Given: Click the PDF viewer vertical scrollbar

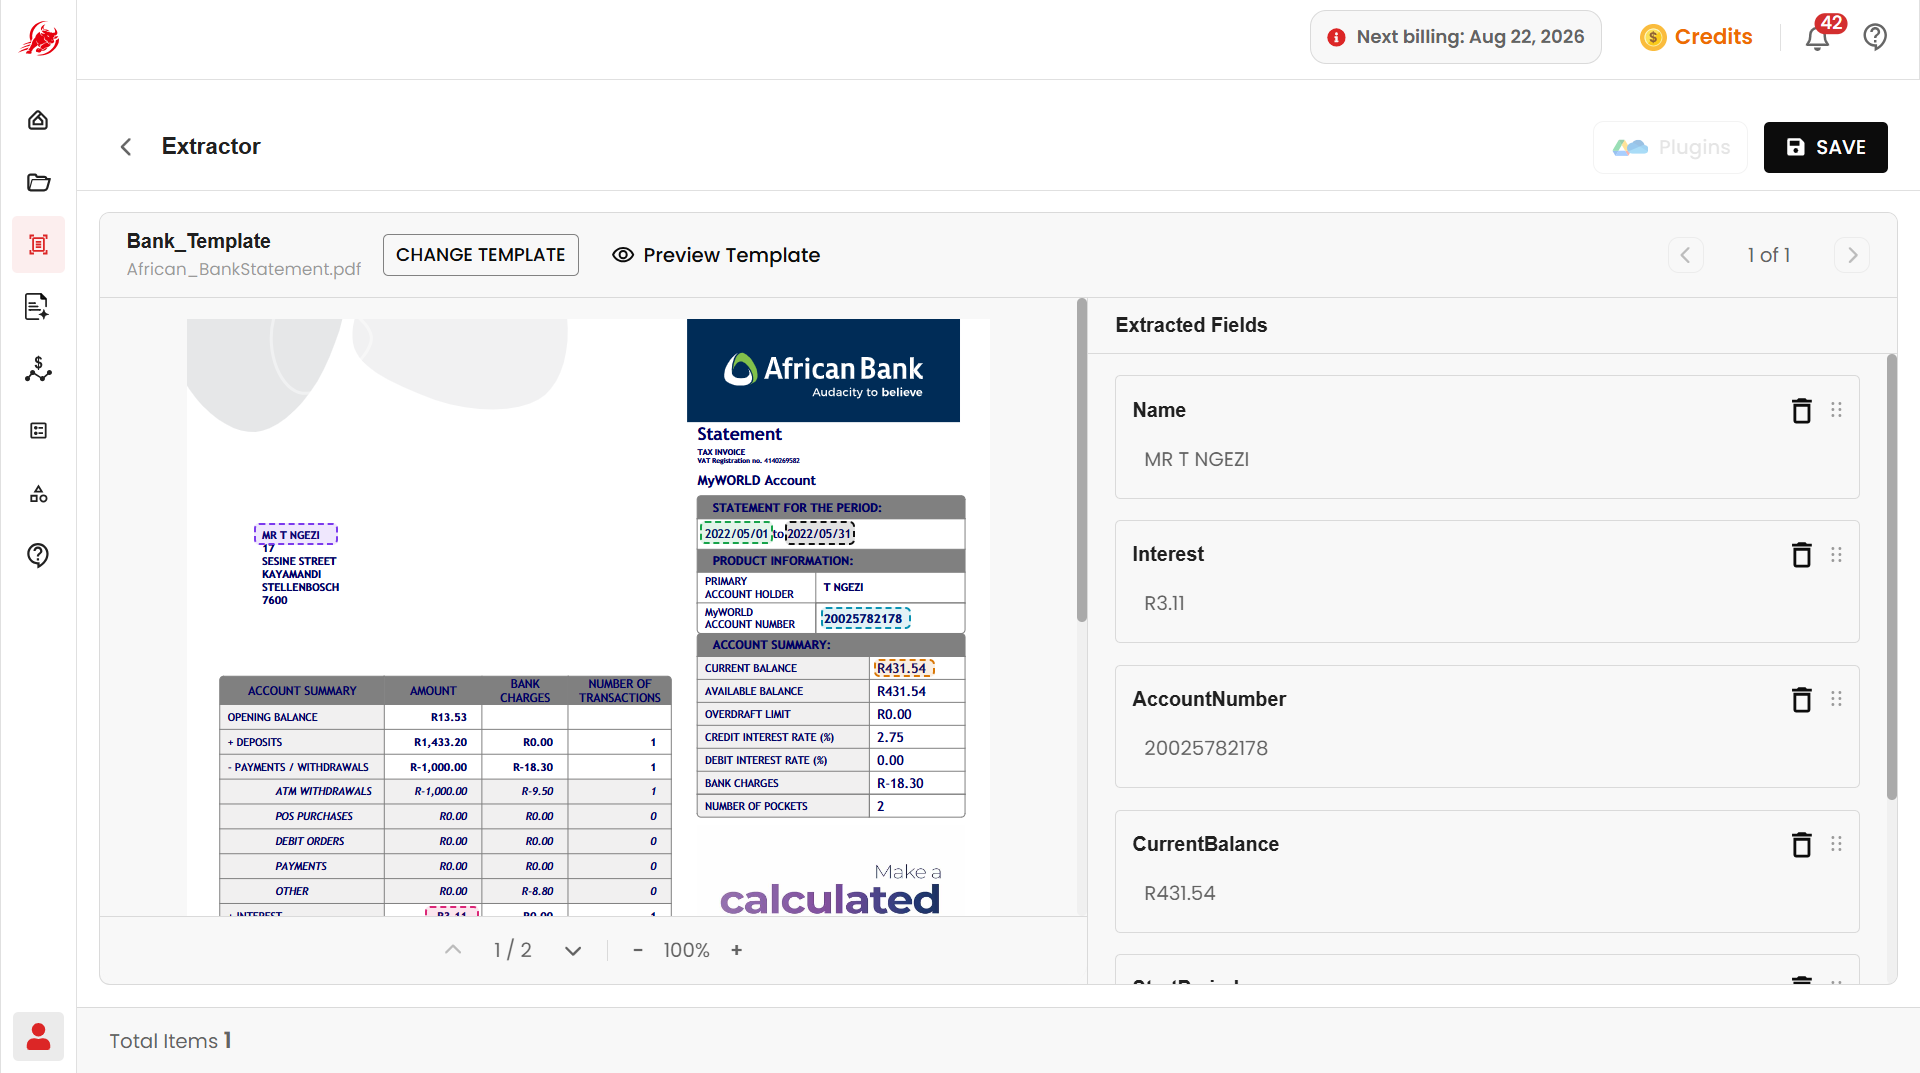Looking at the screenshot, I should point(1081,460).
